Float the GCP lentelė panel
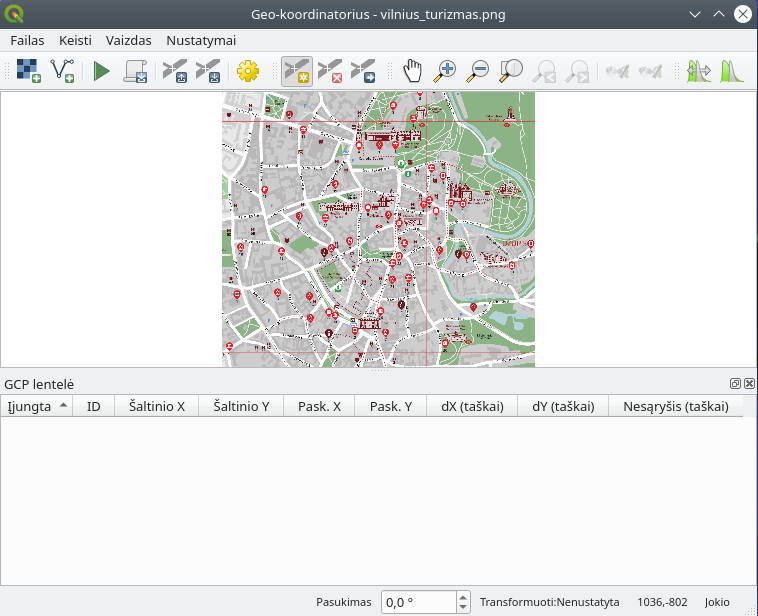This screenshot has width=758, height=616. tap(735, 384)
